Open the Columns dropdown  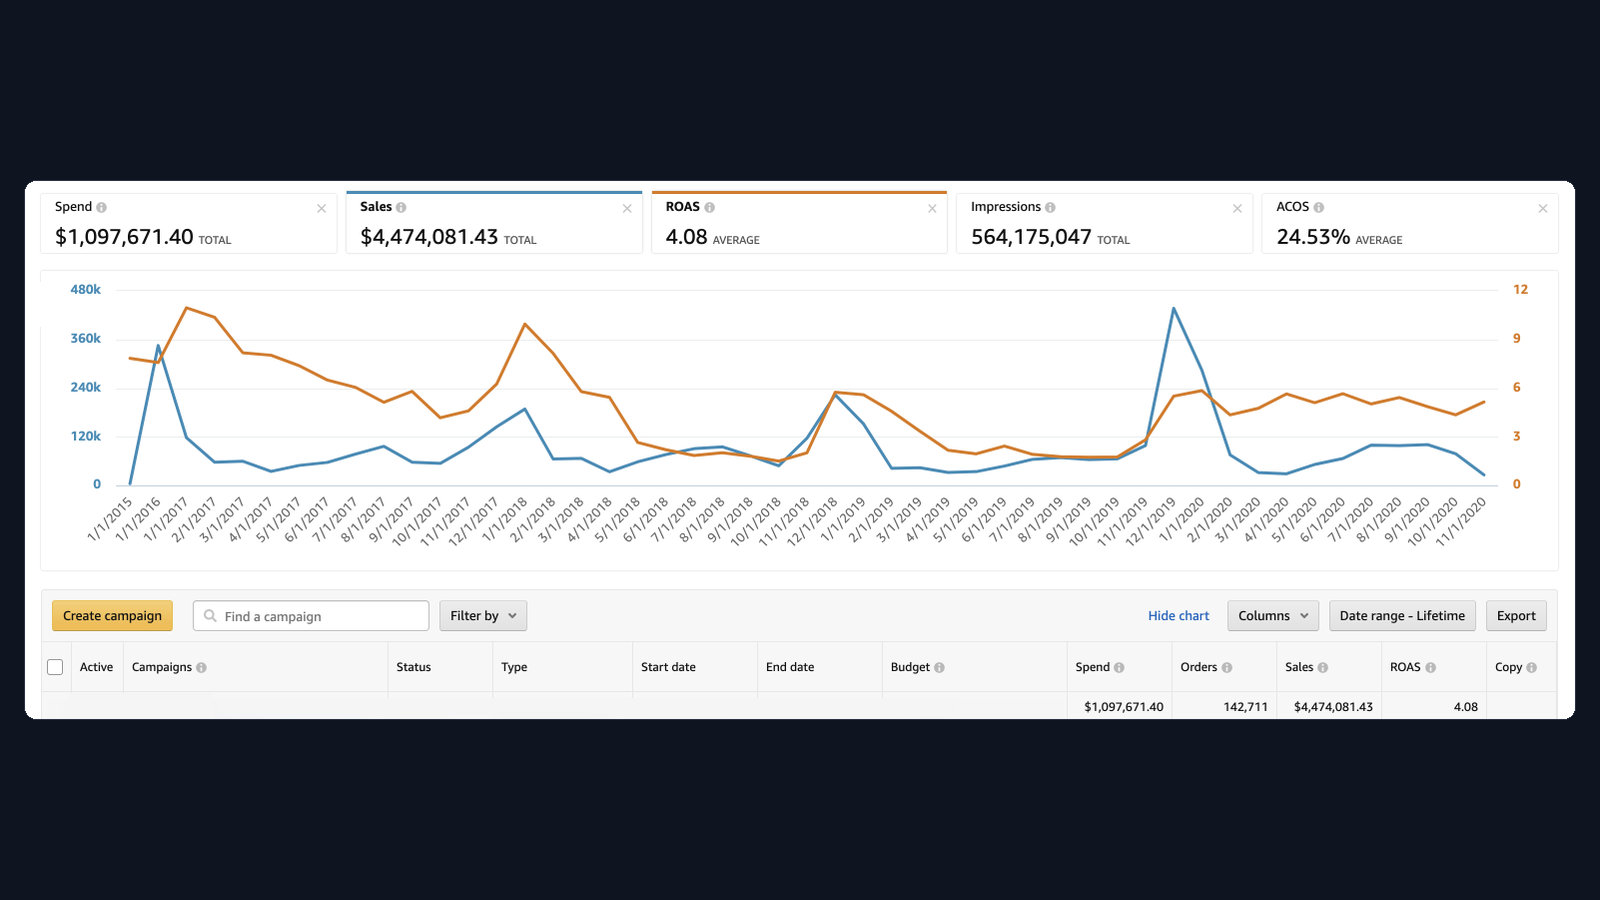tap(1273, 616)
